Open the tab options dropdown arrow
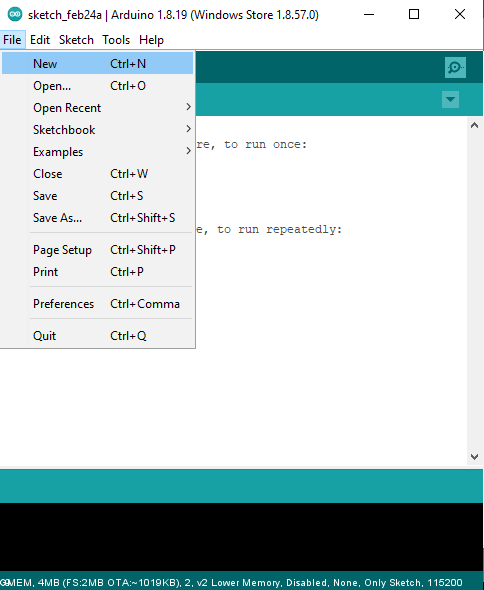 (450, 100)
